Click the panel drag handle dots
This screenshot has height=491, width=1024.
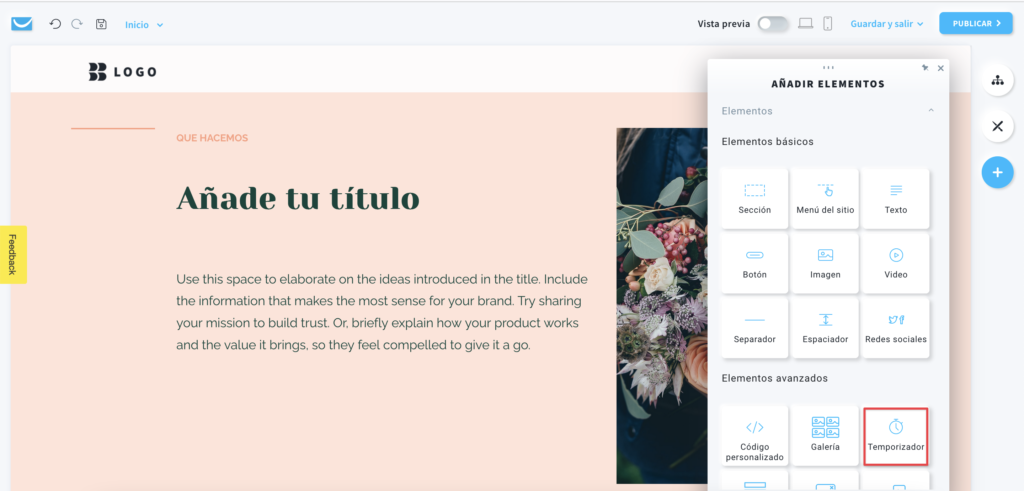point(828,67)
